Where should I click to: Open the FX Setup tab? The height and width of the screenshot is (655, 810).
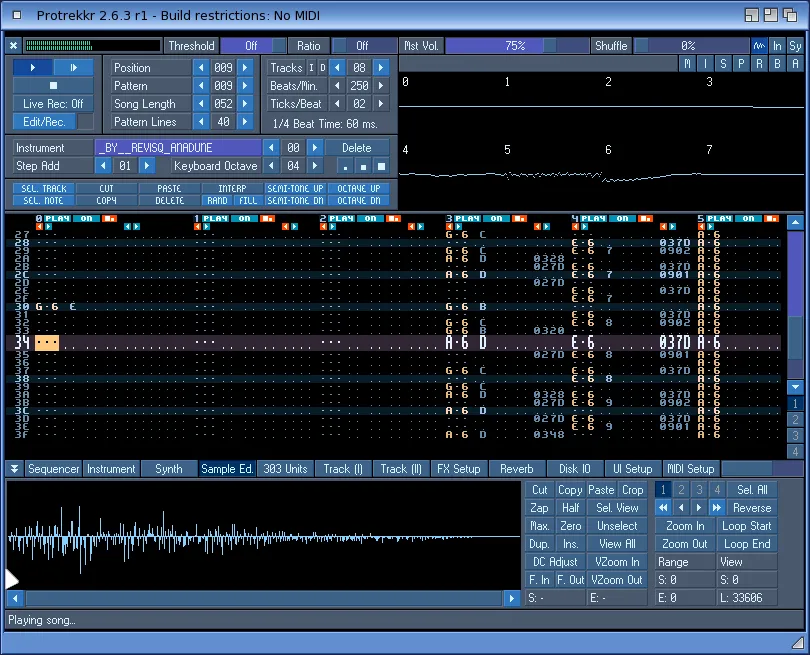459,469
